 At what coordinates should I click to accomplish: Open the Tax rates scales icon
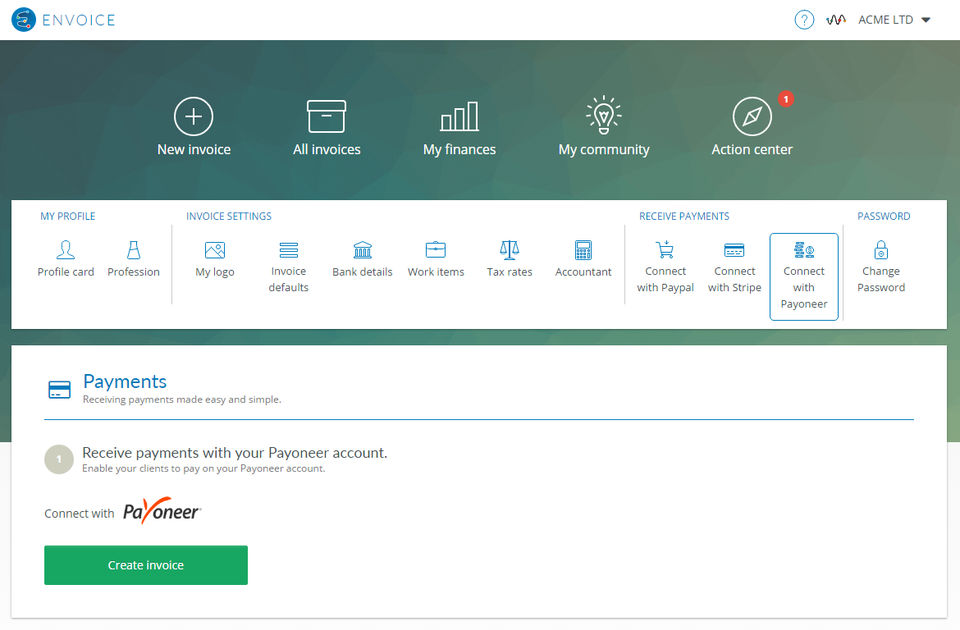point(509,250)
